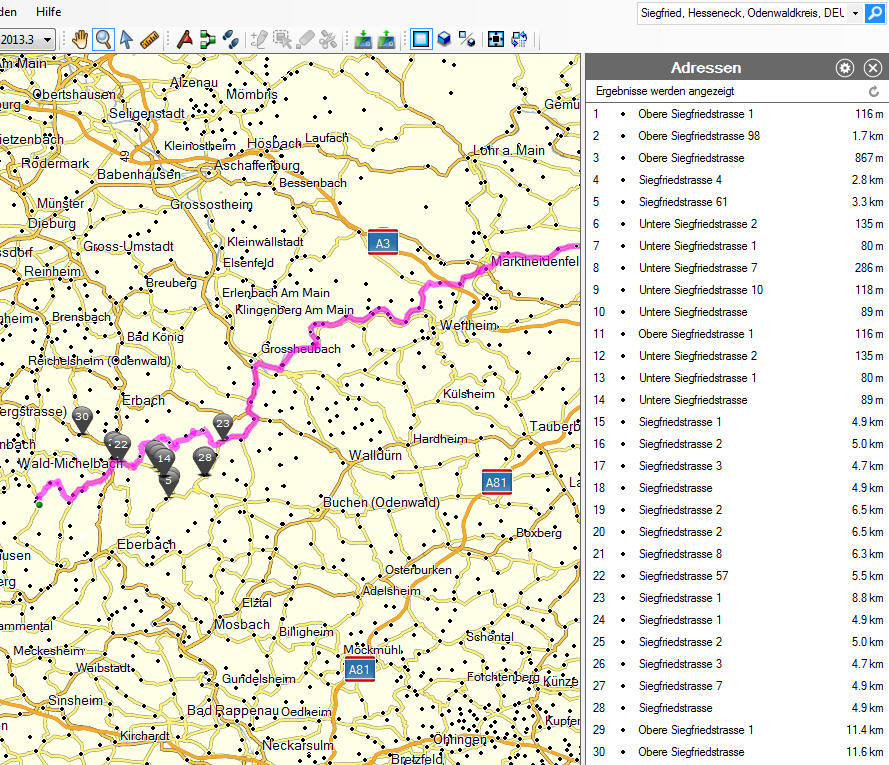Open the map product dropdown 2013.3

pyautogui.click(x=28, y=39)
